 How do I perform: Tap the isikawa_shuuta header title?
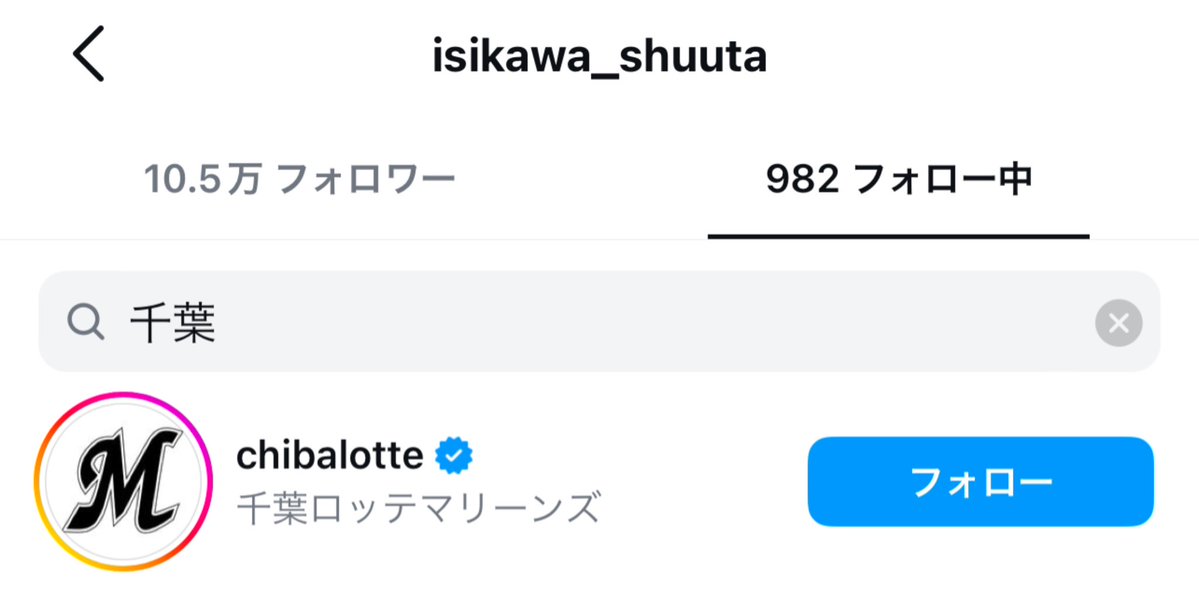pos(600,57)
